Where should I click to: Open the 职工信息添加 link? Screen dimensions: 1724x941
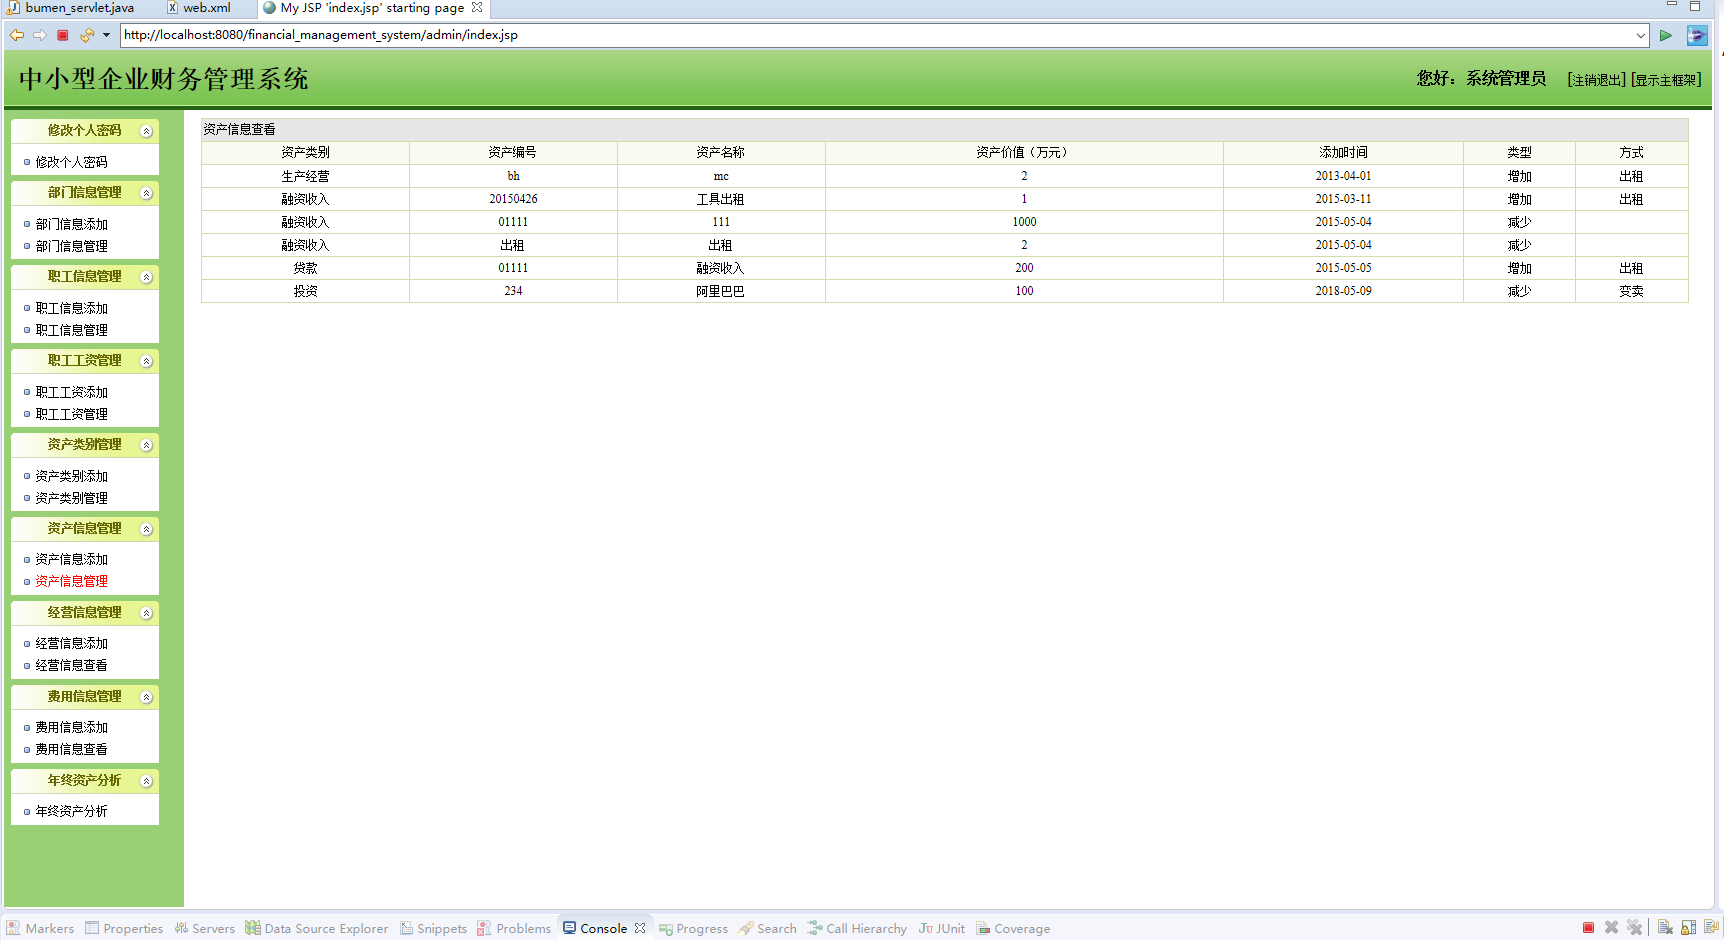pos(72,308)
